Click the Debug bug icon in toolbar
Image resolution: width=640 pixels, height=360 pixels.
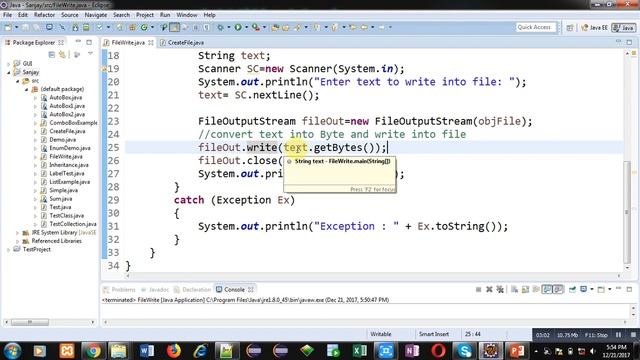220,27
